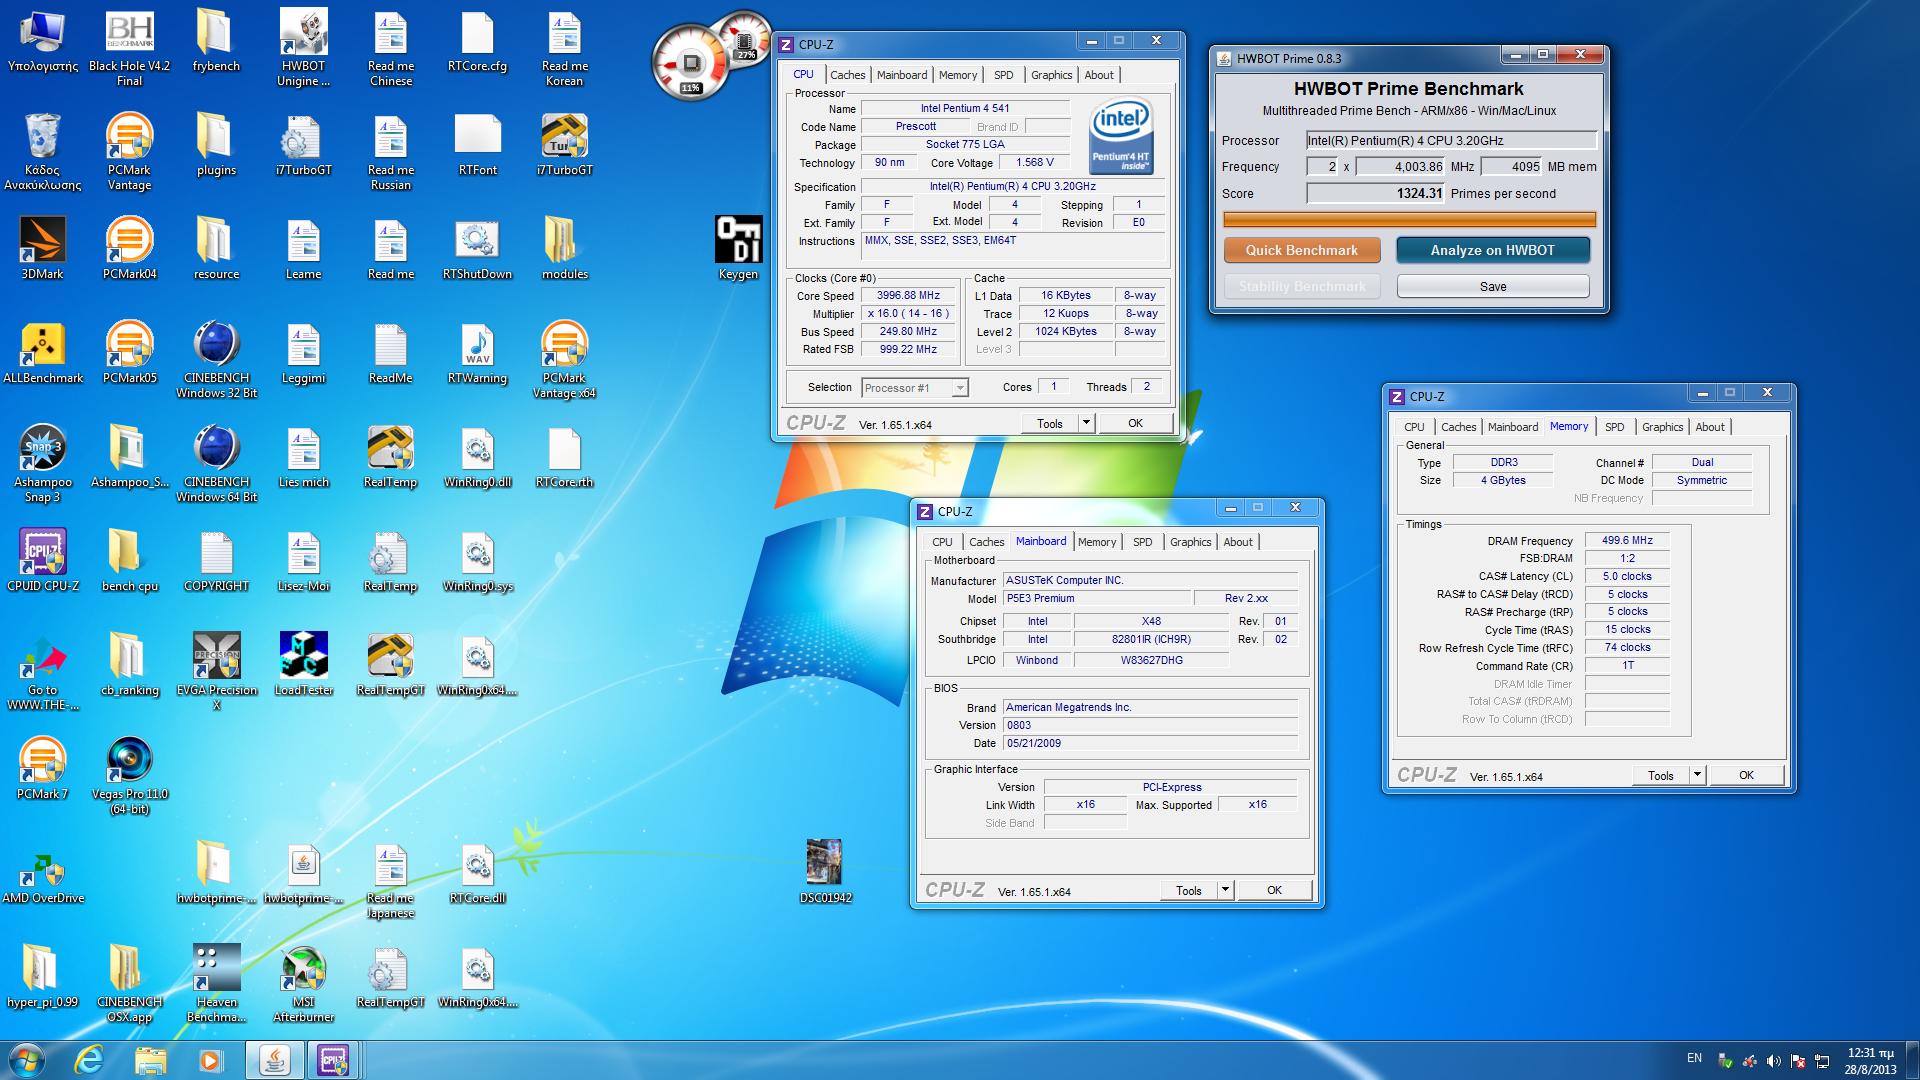The image size is (1920, 1080).
Task: Select Graphics tab in Mainboard CPU-Z window
Action: coord(1191,542)
